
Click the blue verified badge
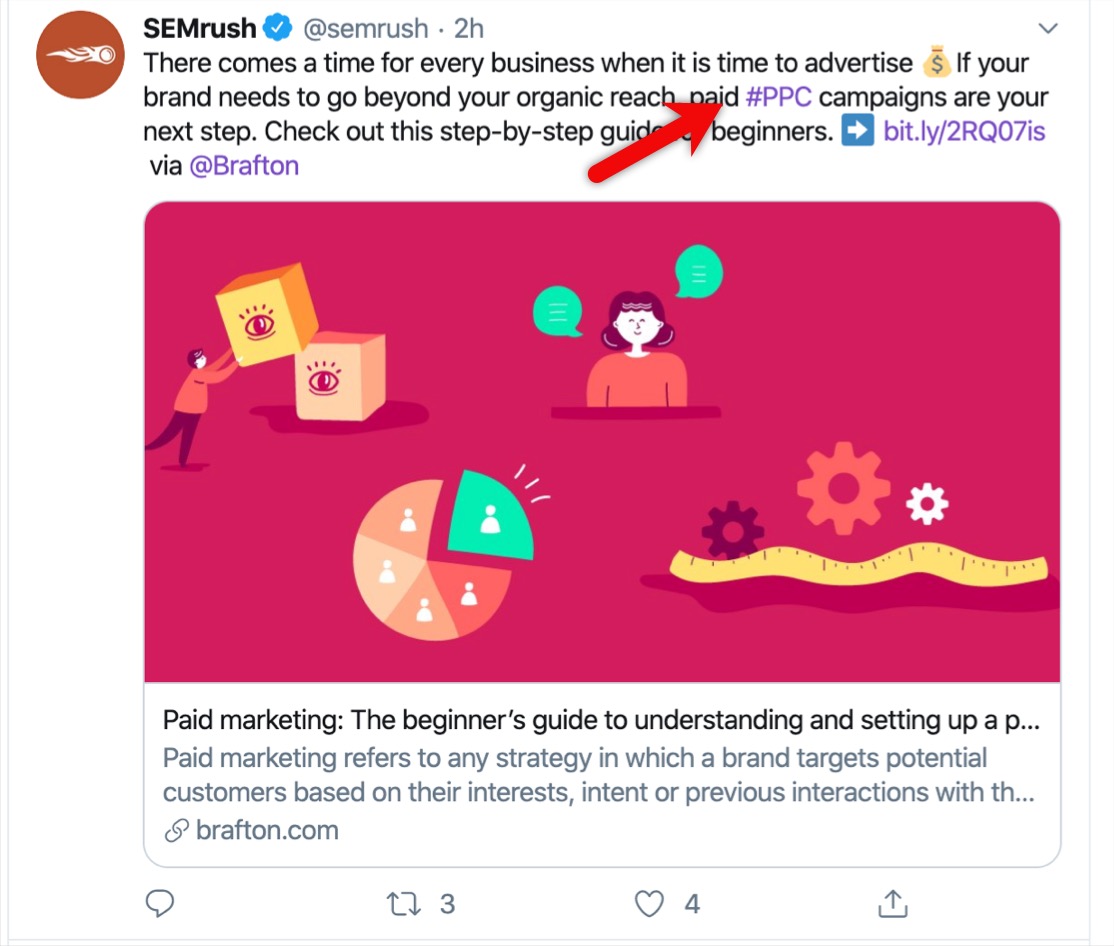coord(278,28)
